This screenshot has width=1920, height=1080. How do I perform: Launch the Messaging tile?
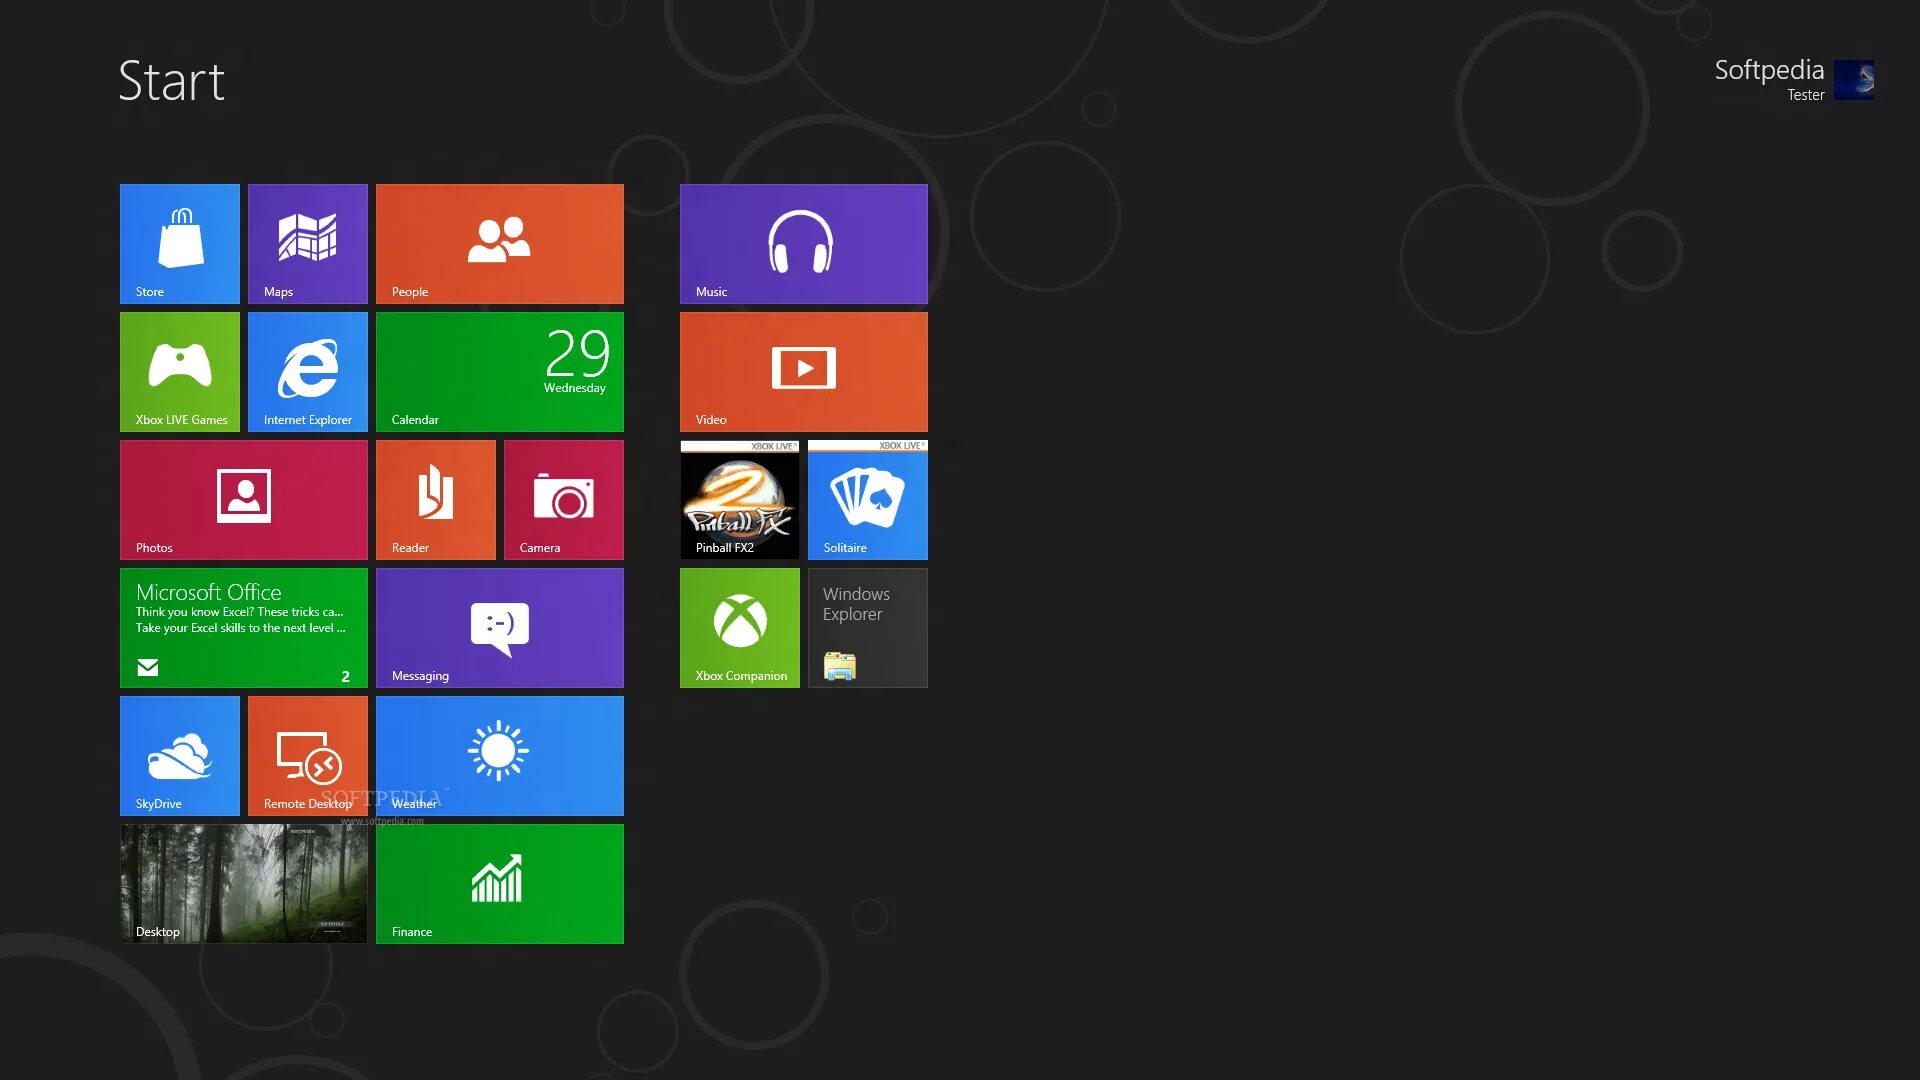(500, 627)
